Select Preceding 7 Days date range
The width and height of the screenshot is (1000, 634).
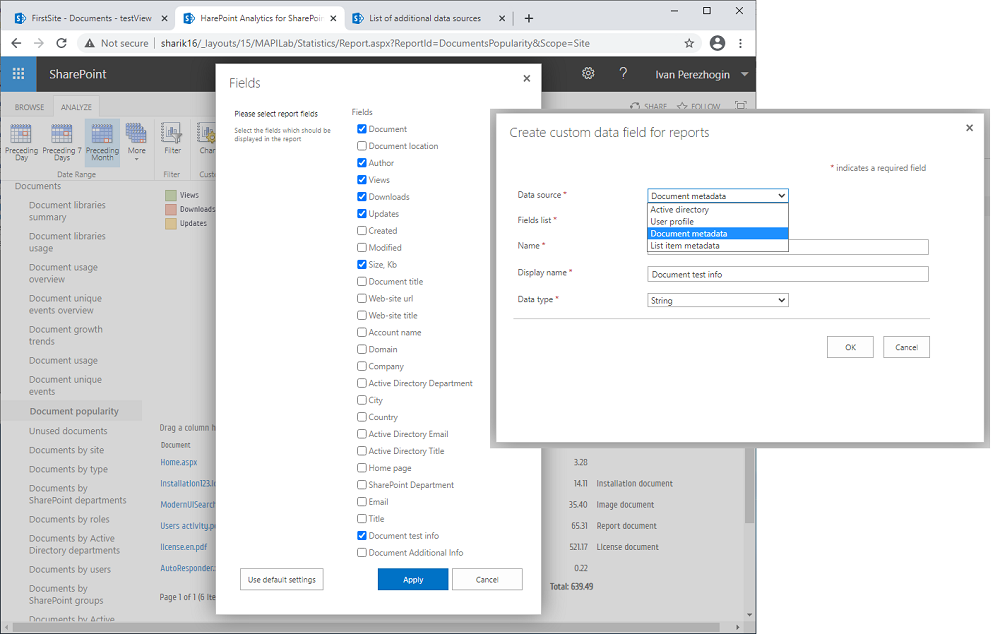coord(62,142)
